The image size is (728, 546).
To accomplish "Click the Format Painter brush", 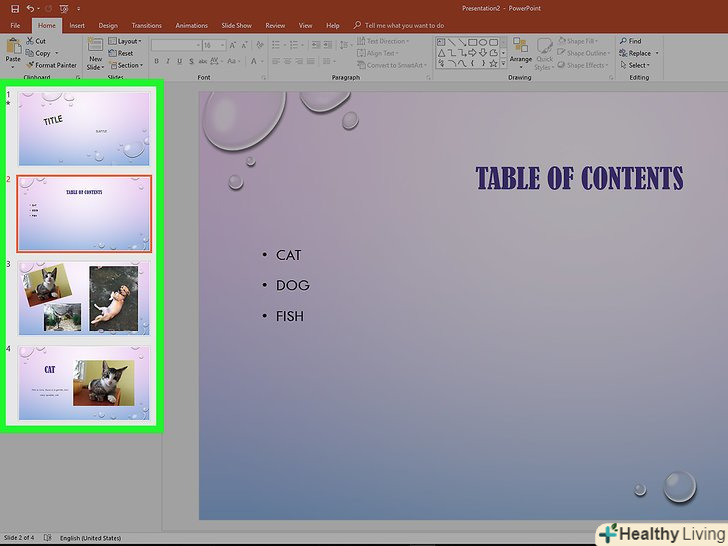I will click(x=51, y=65).
